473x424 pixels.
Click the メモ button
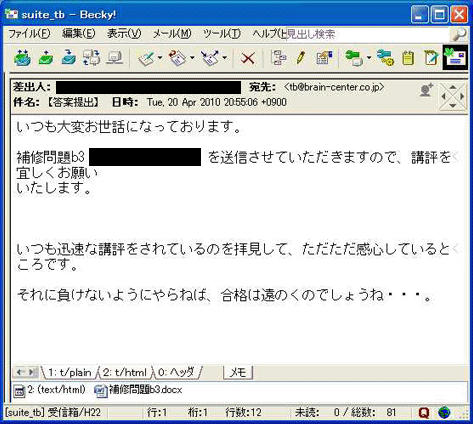tap(238, 372)
